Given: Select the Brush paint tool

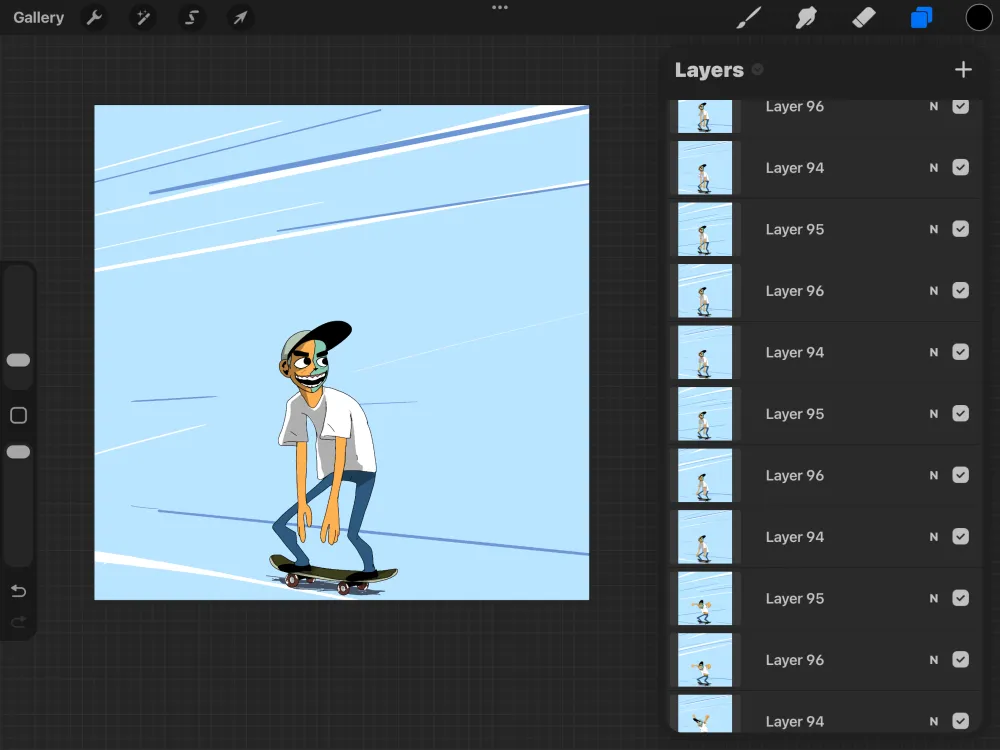Looking at the screenshot, I should (749, 18).
